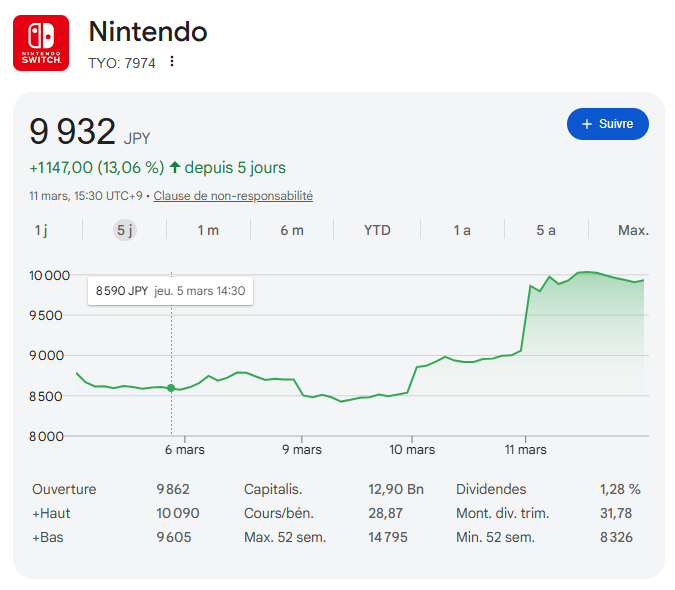Click the Ouverture label
This screenshot has width=675, height=590.
[64, 489]
